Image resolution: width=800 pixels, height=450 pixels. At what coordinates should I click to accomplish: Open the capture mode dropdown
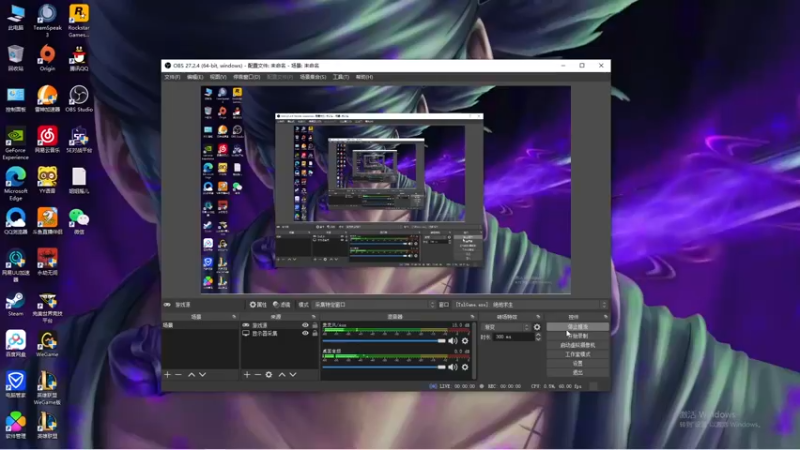tap(374, 305)
